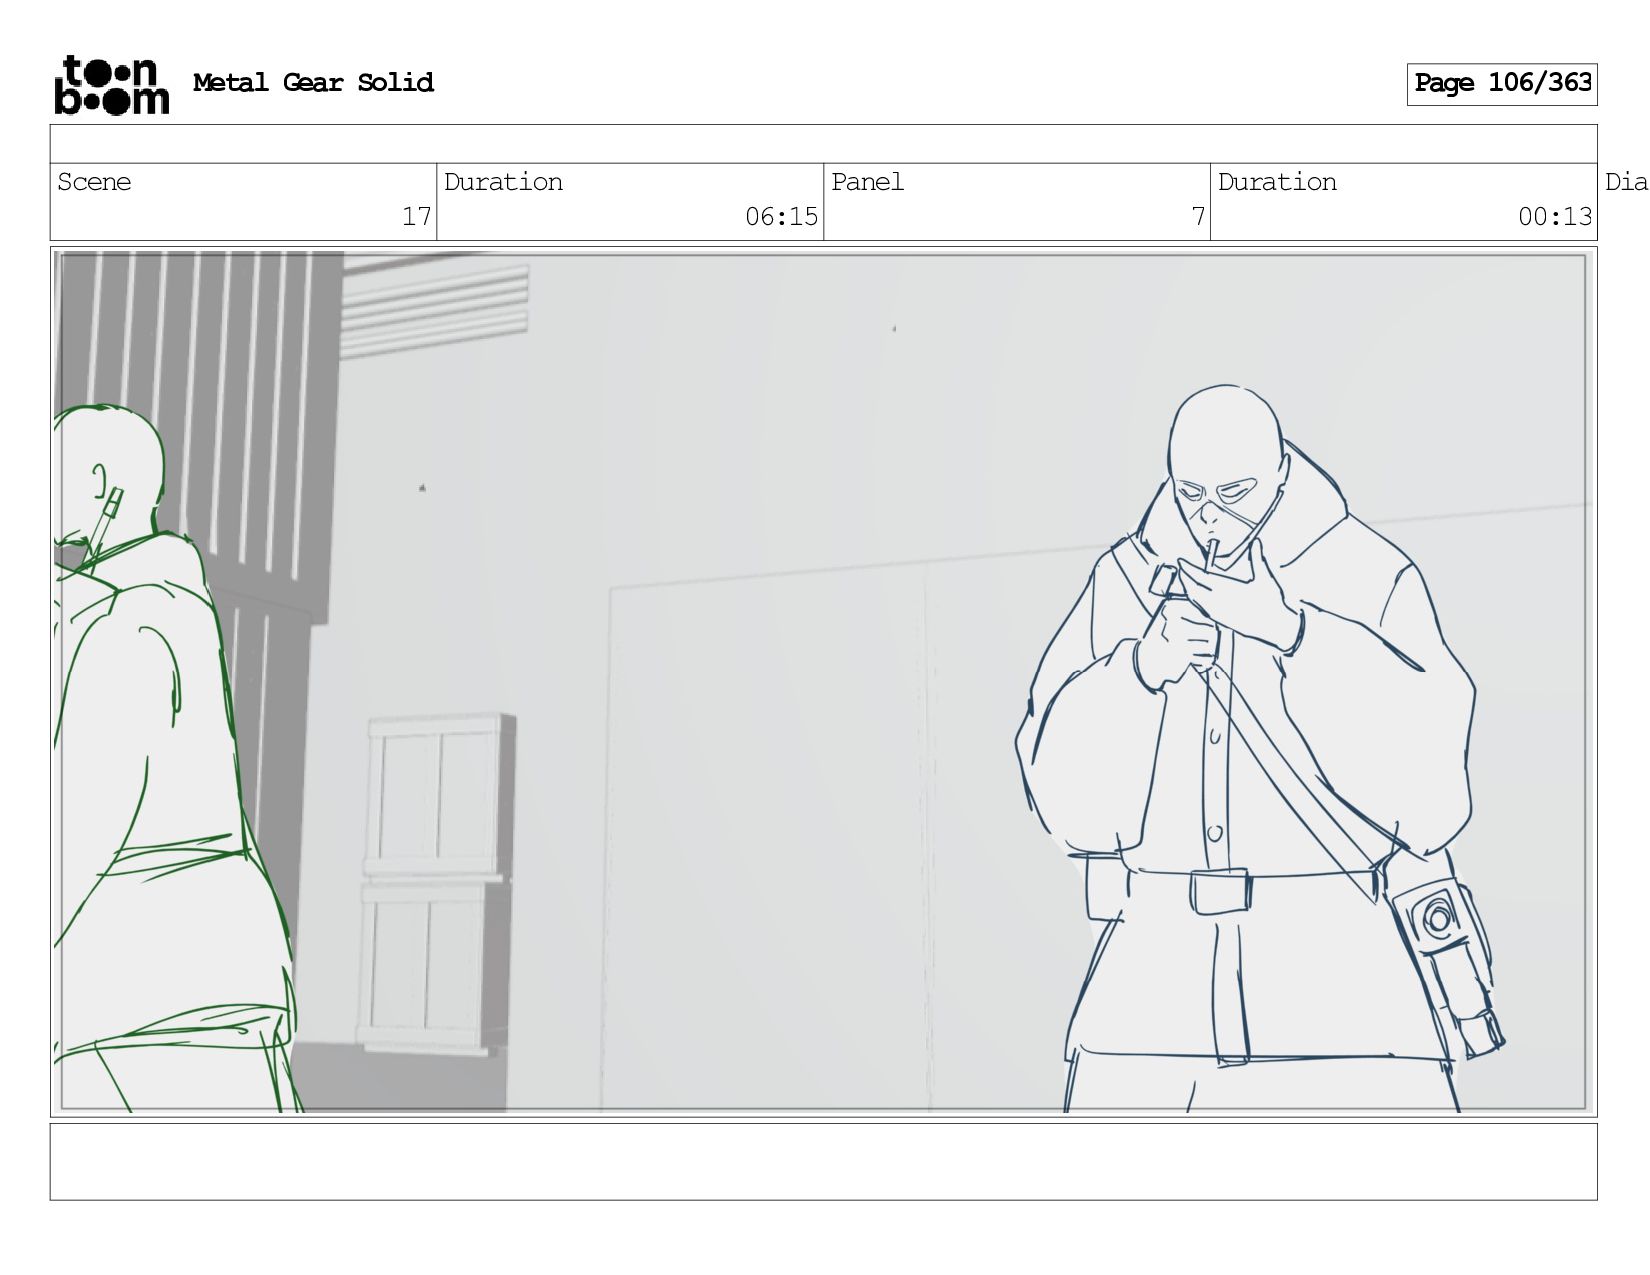Click the storyboard panel drawing thumbnail
The image size is (1650, 1275).
click(x=823, y=682)
